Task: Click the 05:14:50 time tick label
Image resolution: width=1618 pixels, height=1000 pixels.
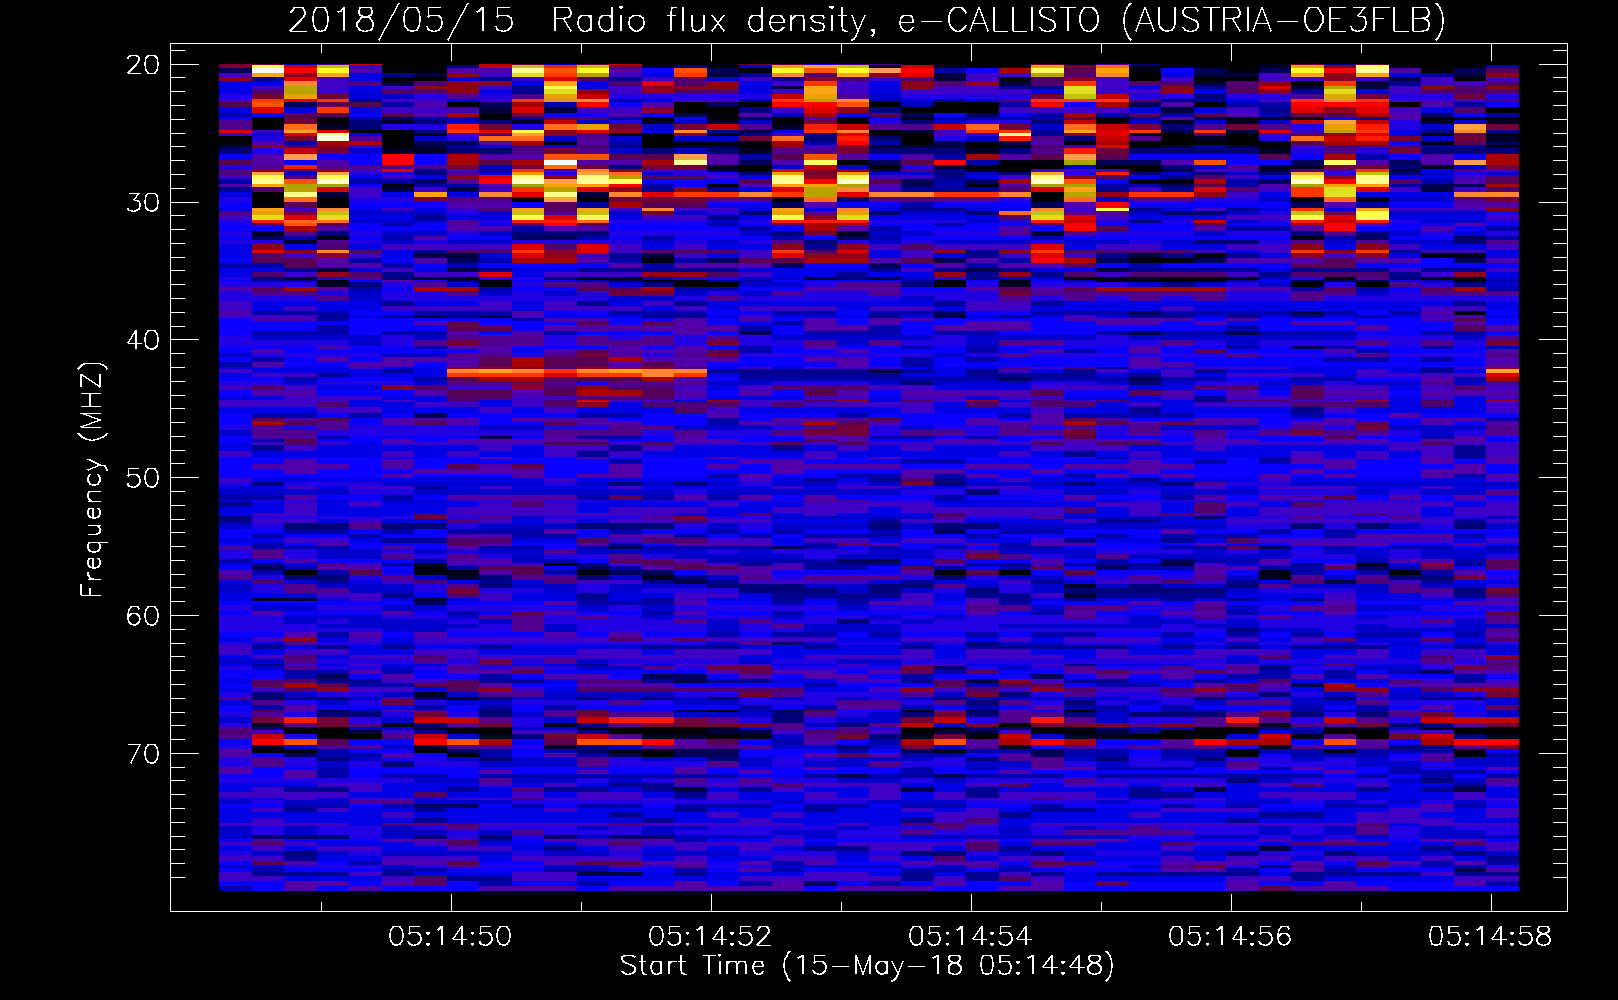Action: click(450, 937)
